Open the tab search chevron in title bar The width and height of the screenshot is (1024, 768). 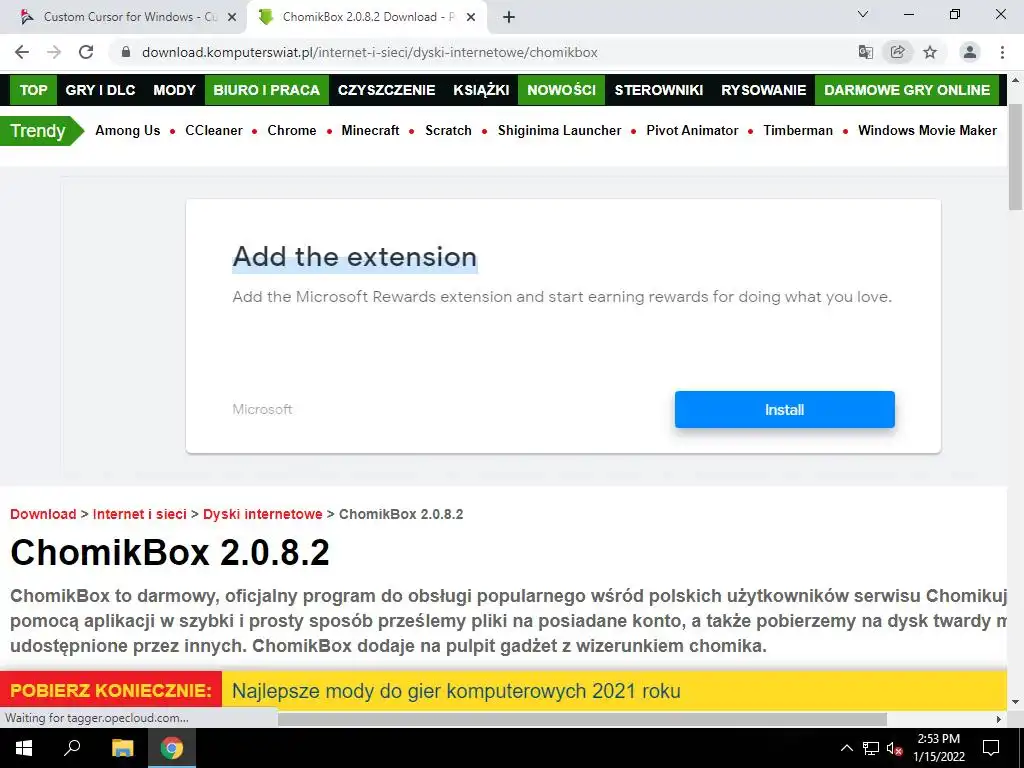(863, 14)
